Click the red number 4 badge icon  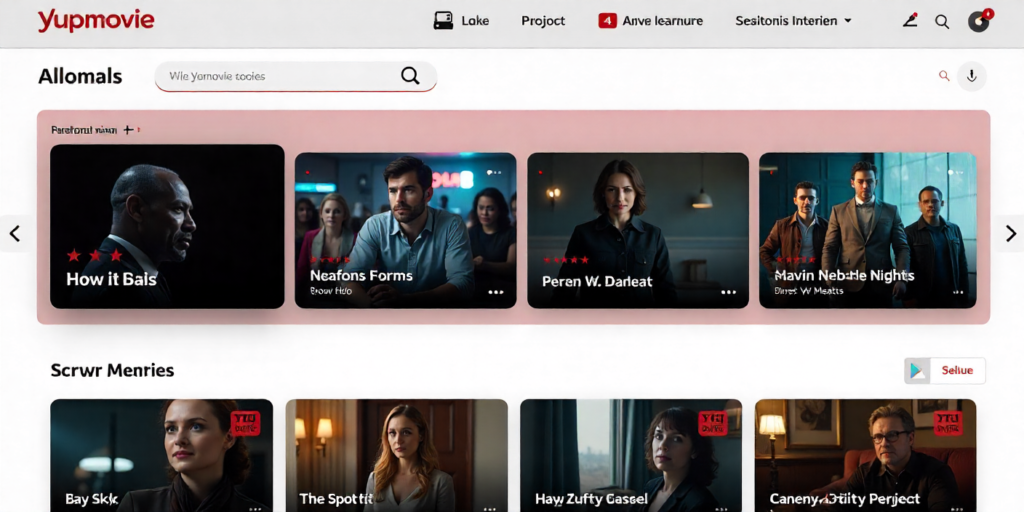coord(607,21)
